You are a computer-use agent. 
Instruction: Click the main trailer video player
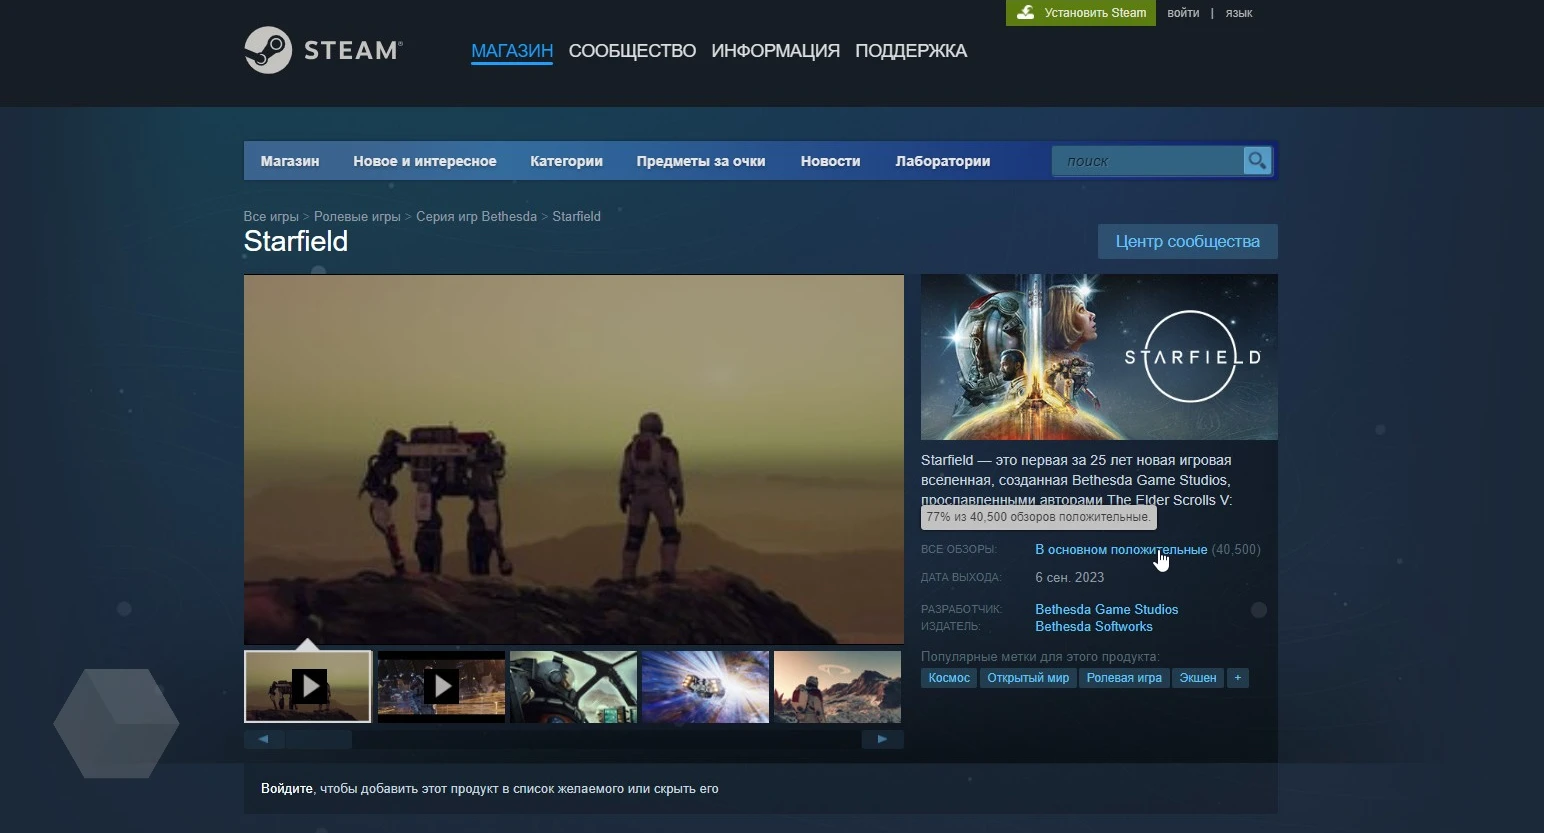[x=574, y=459]
